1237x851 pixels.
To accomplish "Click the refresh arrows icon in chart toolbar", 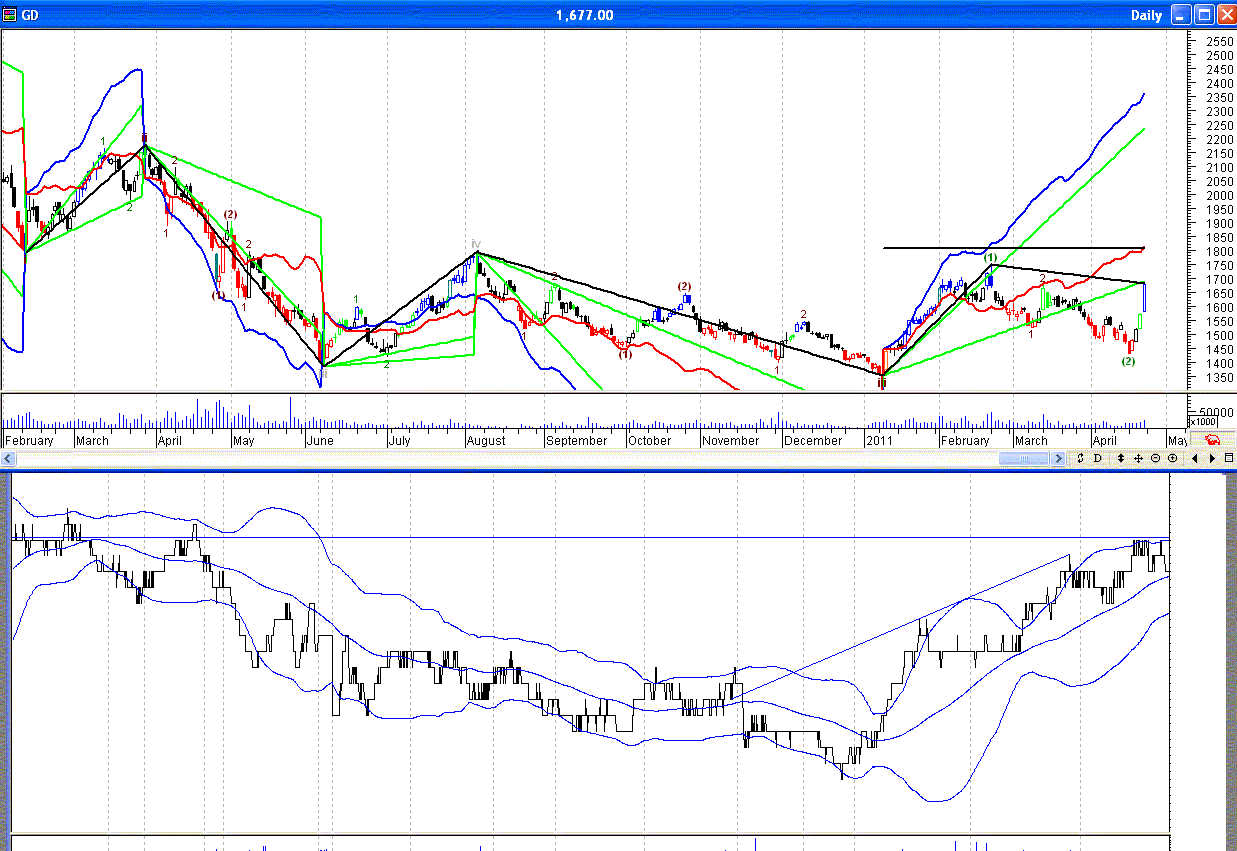I will (x=1080, y=458).
